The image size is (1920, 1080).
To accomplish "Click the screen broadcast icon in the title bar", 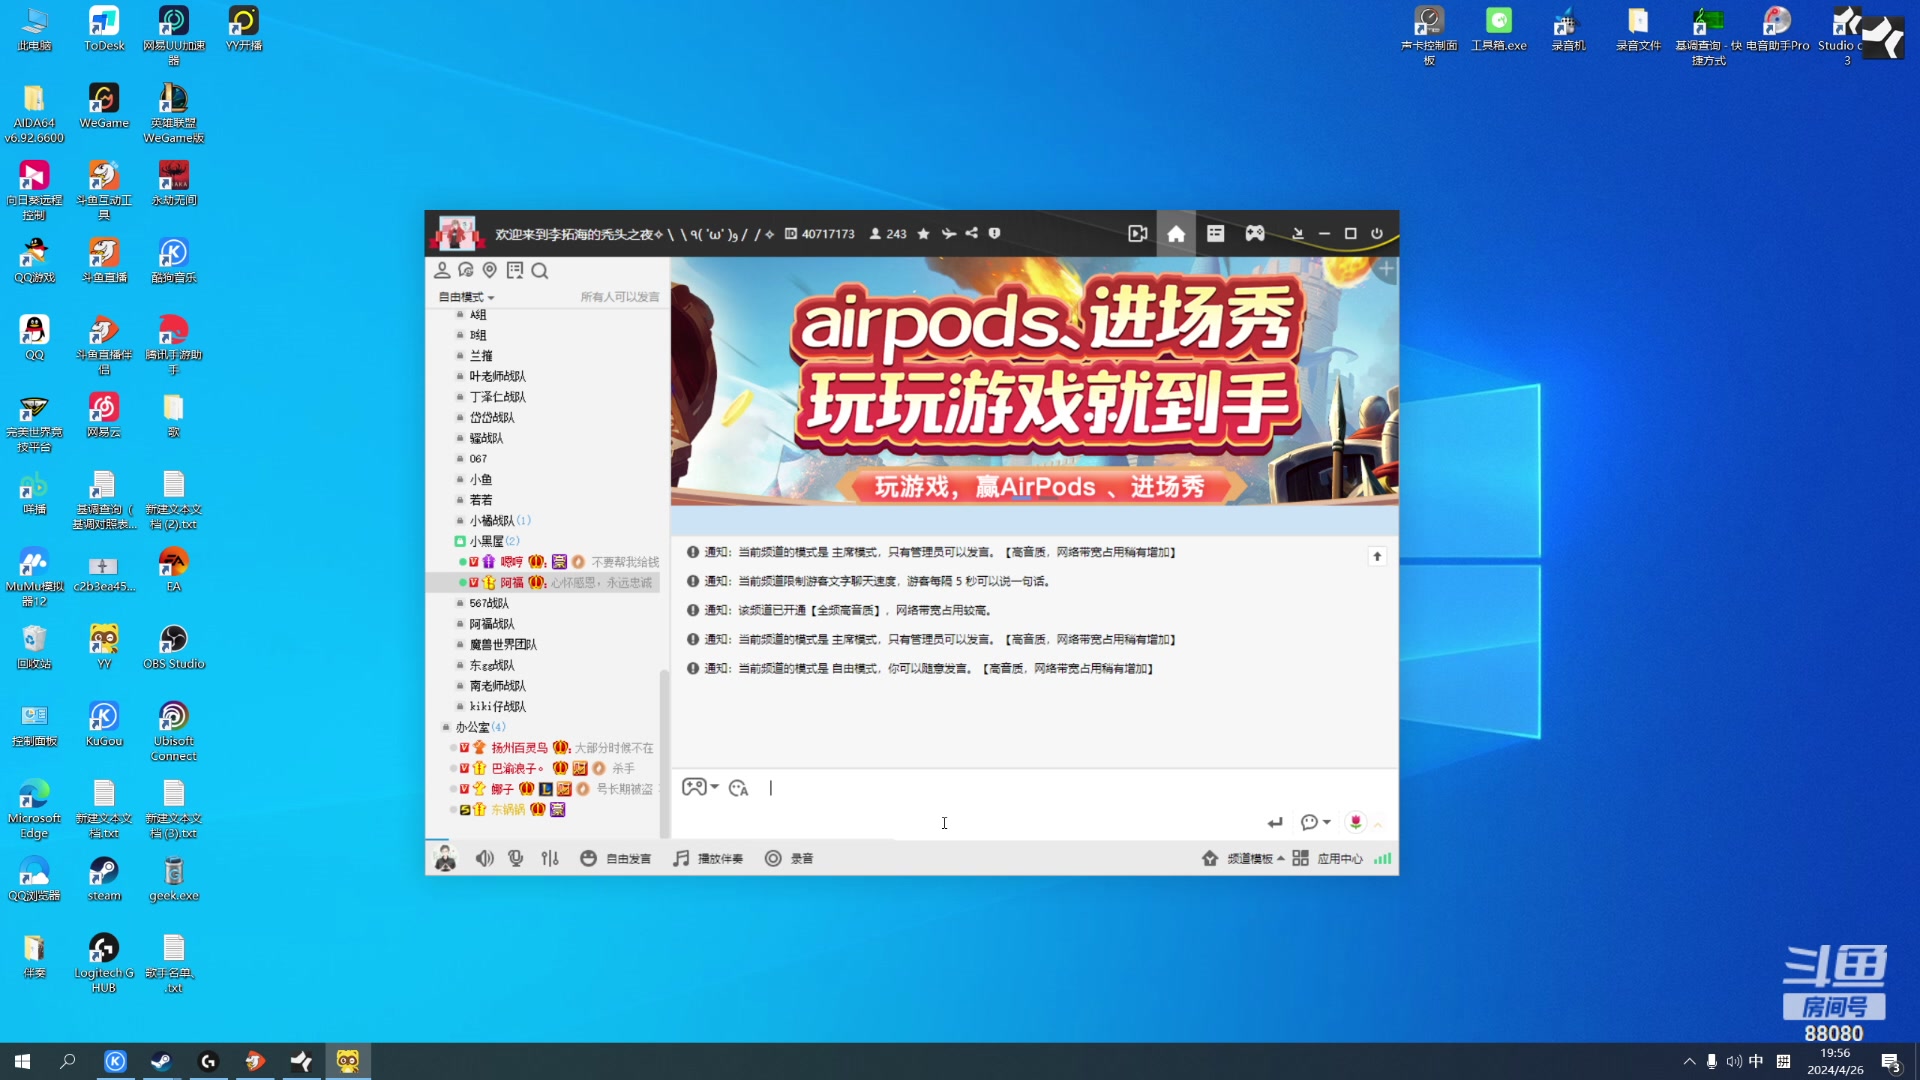I will pos(1137,233).
